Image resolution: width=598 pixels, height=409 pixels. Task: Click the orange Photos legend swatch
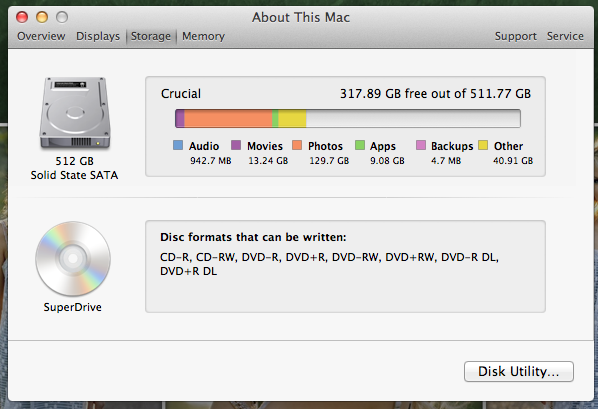click(x=297, y=145)
